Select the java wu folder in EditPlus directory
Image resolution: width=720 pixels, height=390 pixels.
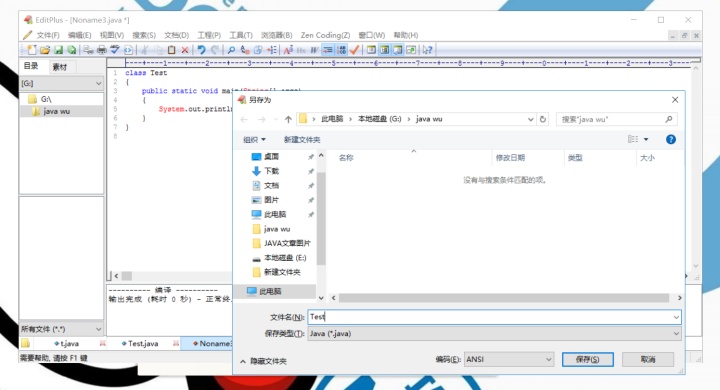point(56,111)
